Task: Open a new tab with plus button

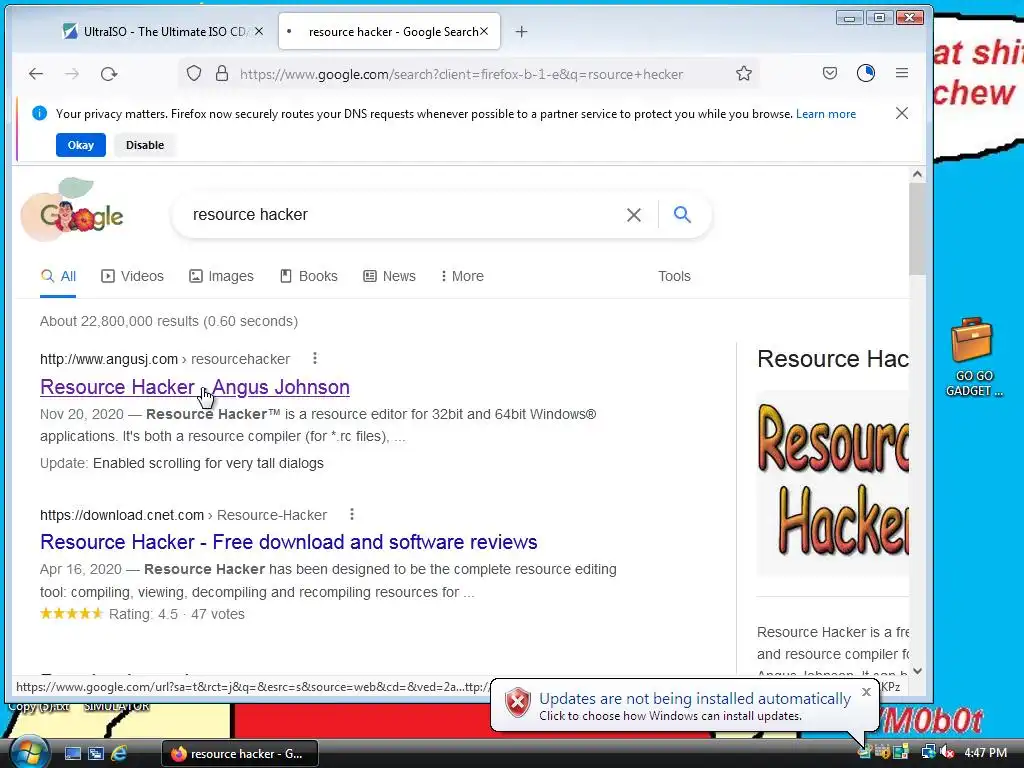Action: pyautogui.click(x=521, y=31)
